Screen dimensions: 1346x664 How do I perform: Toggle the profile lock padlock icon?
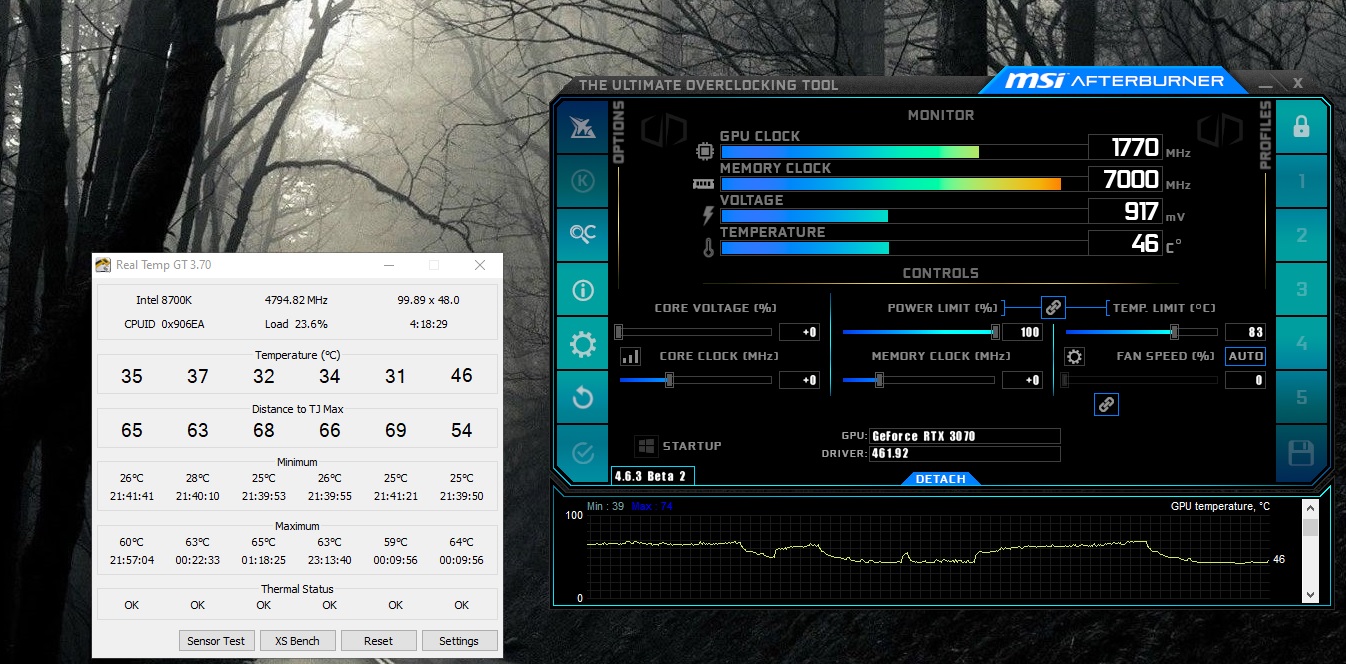tap(1301, 127)
